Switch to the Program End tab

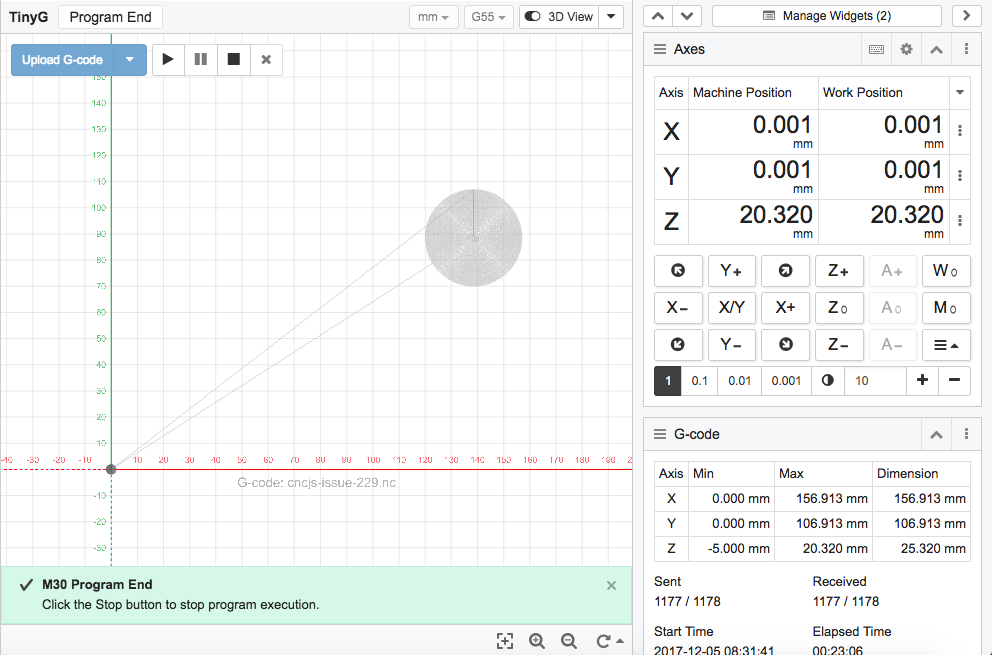(x=109, y=16)
